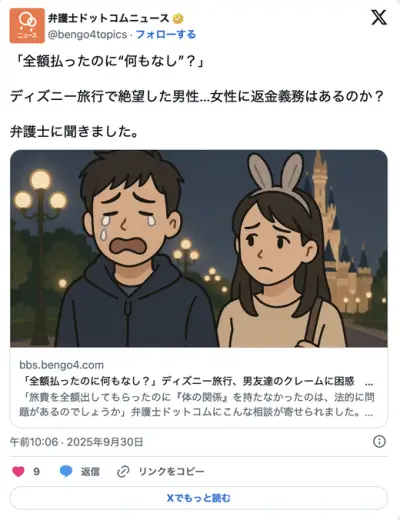
Task: Click リンクをコピー text
Action: (171, 471)
